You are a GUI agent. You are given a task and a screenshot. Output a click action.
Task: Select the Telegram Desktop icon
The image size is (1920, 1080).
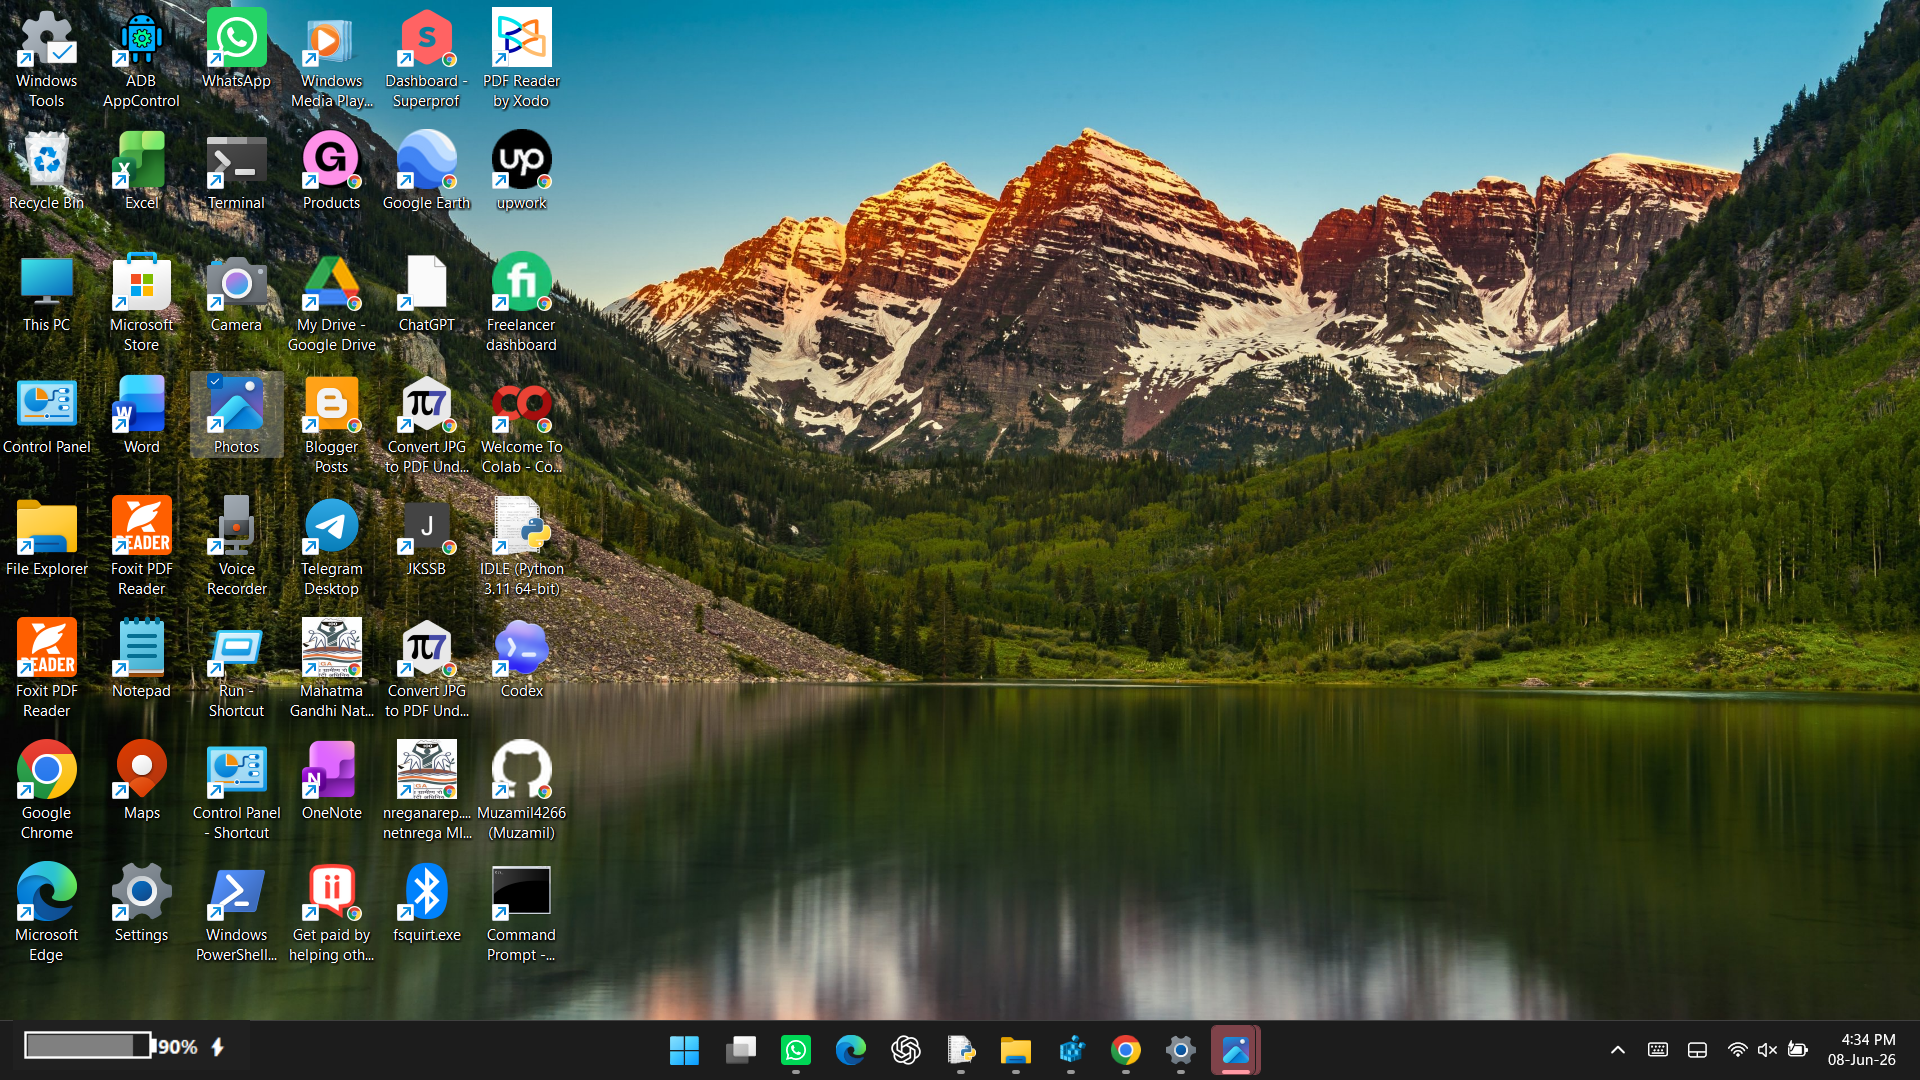(331, 548)
